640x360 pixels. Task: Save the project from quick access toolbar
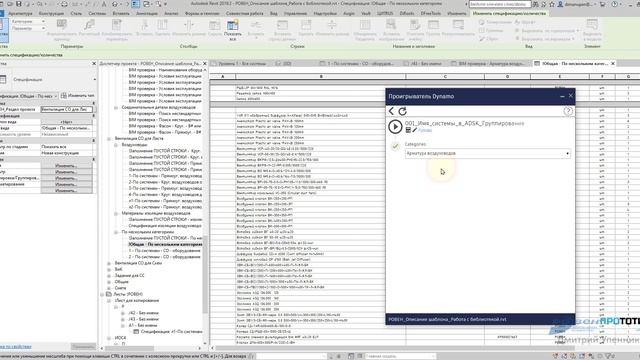(x=19, y=4)
